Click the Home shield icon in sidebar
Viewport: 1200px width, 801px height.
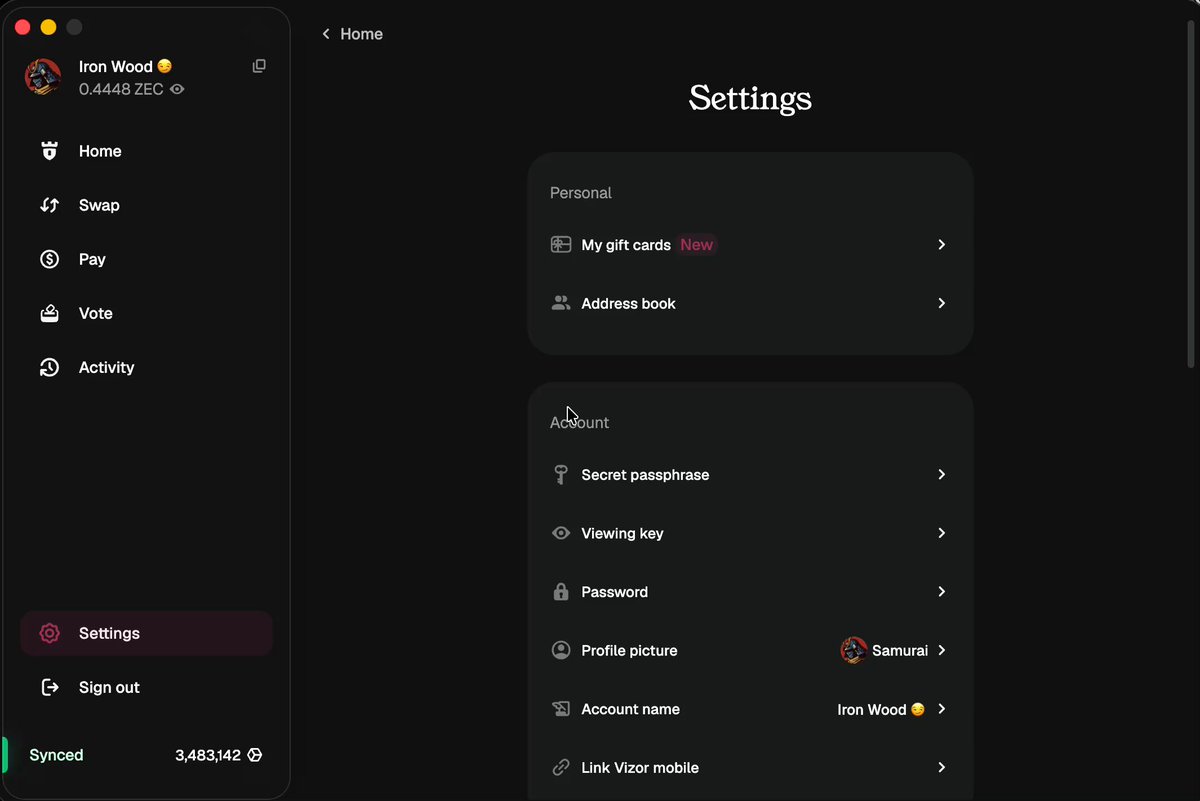(49, 151)
